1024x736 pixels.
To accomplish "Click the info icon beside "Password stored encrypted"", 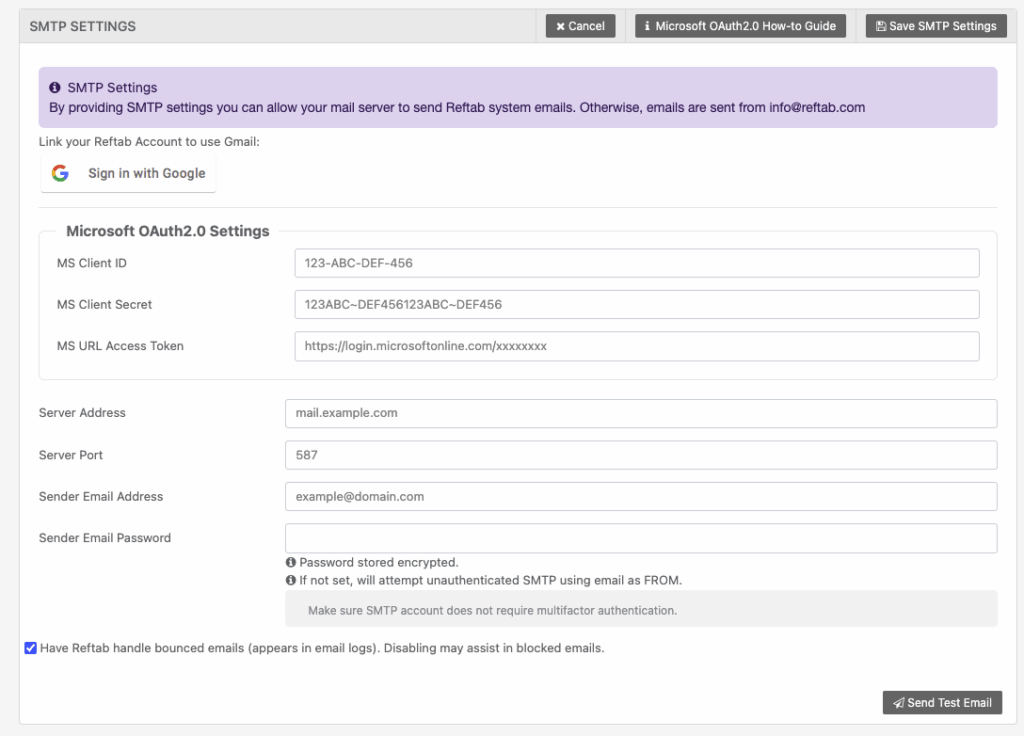I will [293, 562].
